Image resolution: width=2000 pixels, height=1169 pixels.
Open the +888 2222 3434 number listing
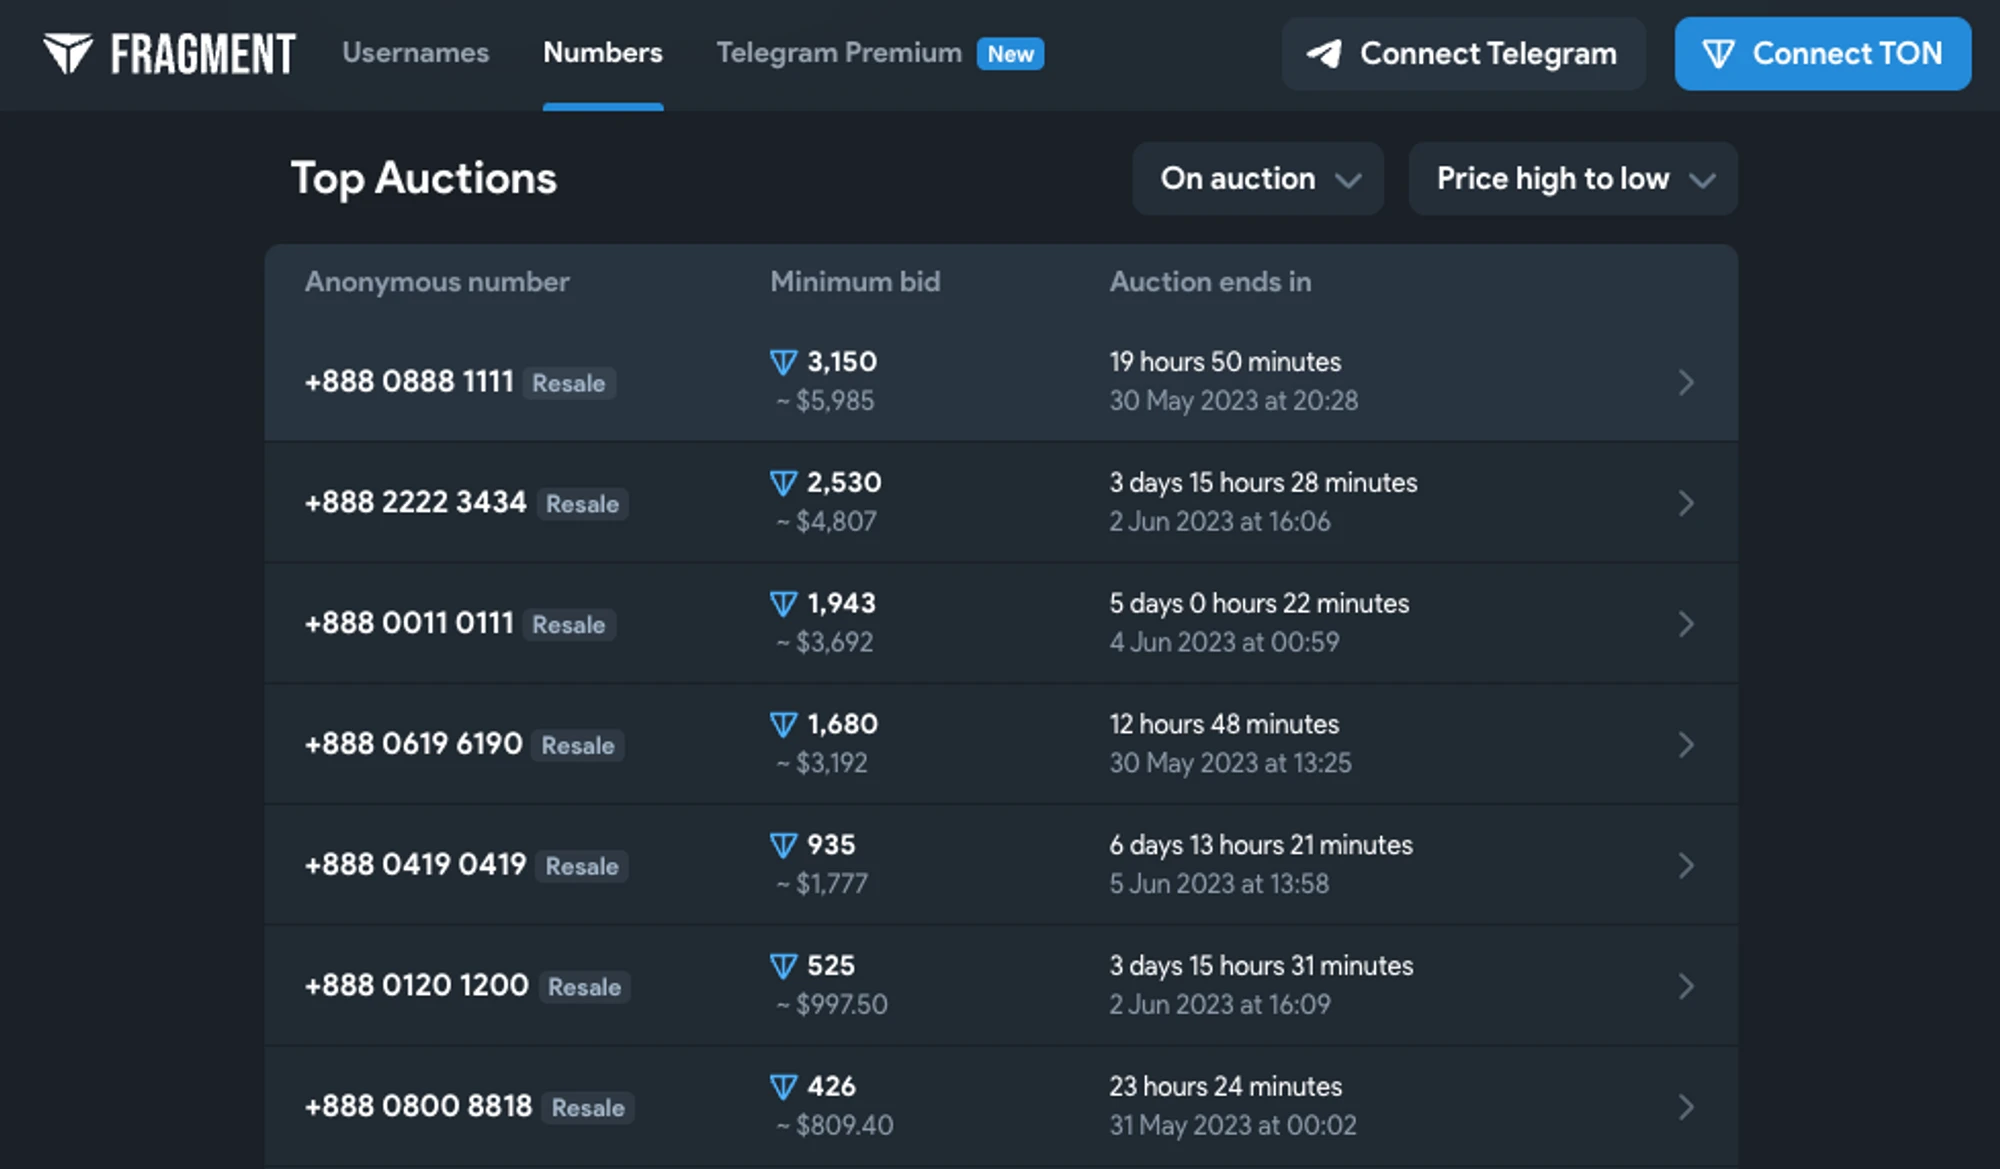click(x=415, y=502)
